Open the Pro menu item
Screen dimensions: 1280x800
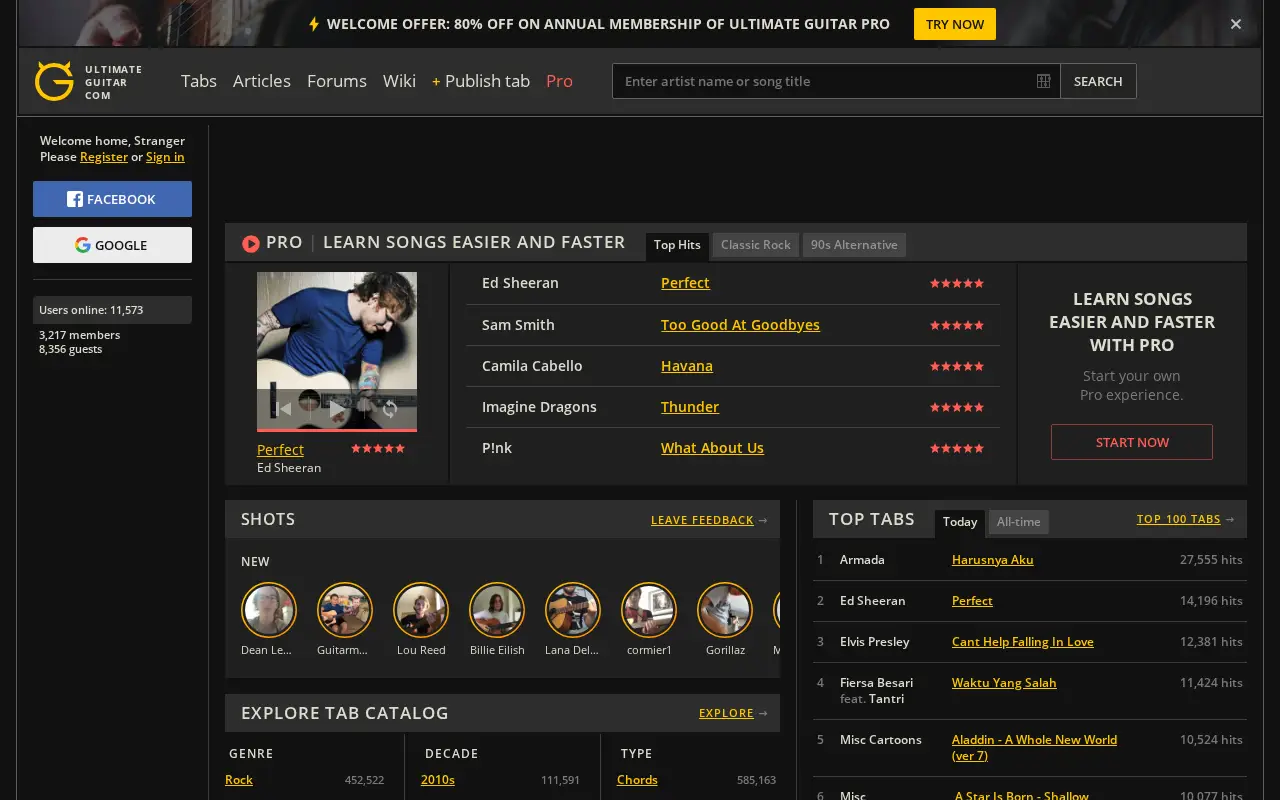tap(560, 81)
